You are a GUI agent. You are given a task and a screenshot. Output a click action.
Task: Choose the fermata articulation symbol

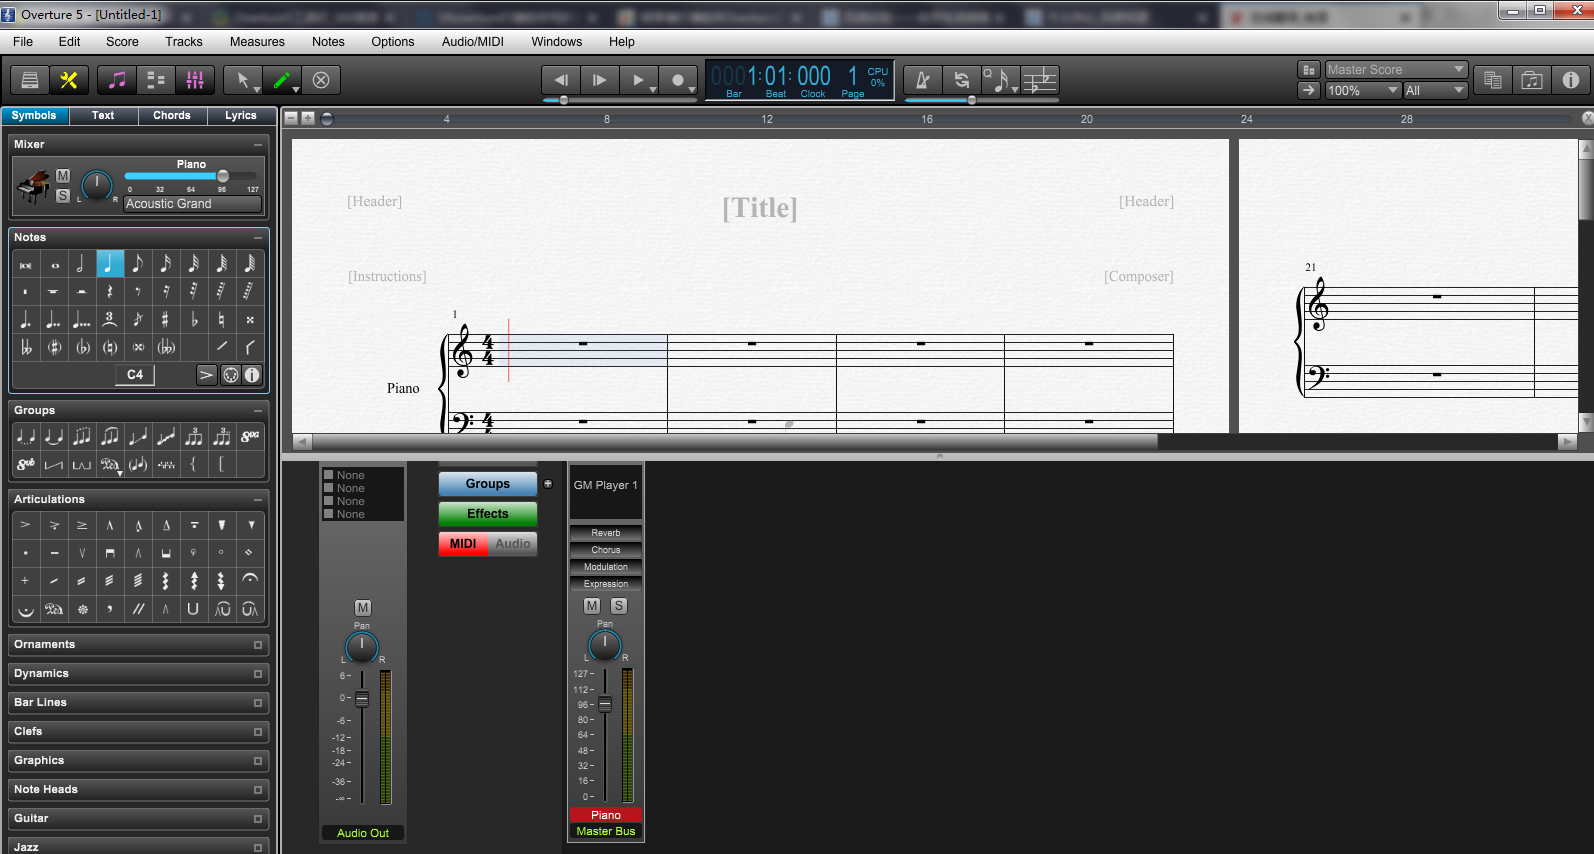[x=250, y=580]
